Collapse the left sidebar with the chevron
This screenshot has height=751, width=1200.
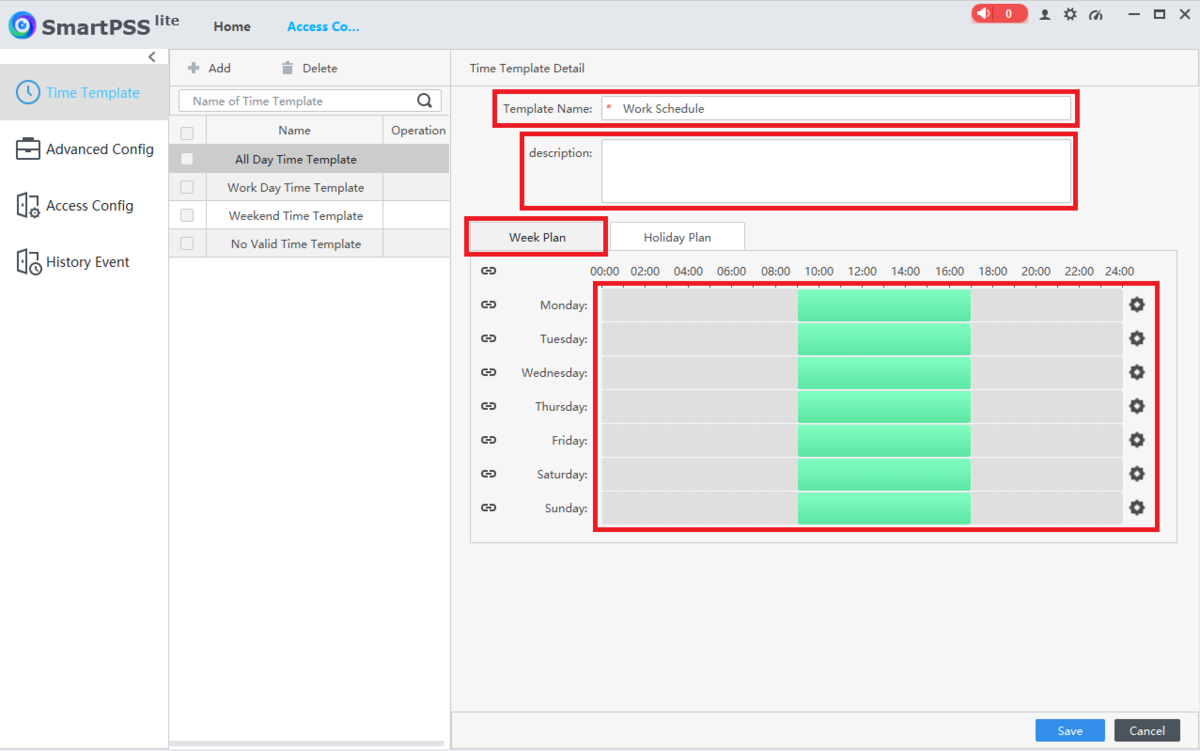click(152, 57)
